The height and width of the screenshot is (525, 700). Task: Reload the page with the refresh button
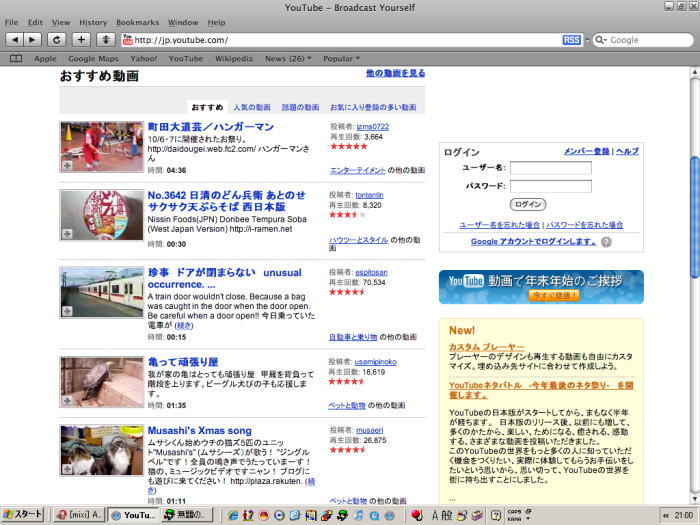(x=56, y=40)
